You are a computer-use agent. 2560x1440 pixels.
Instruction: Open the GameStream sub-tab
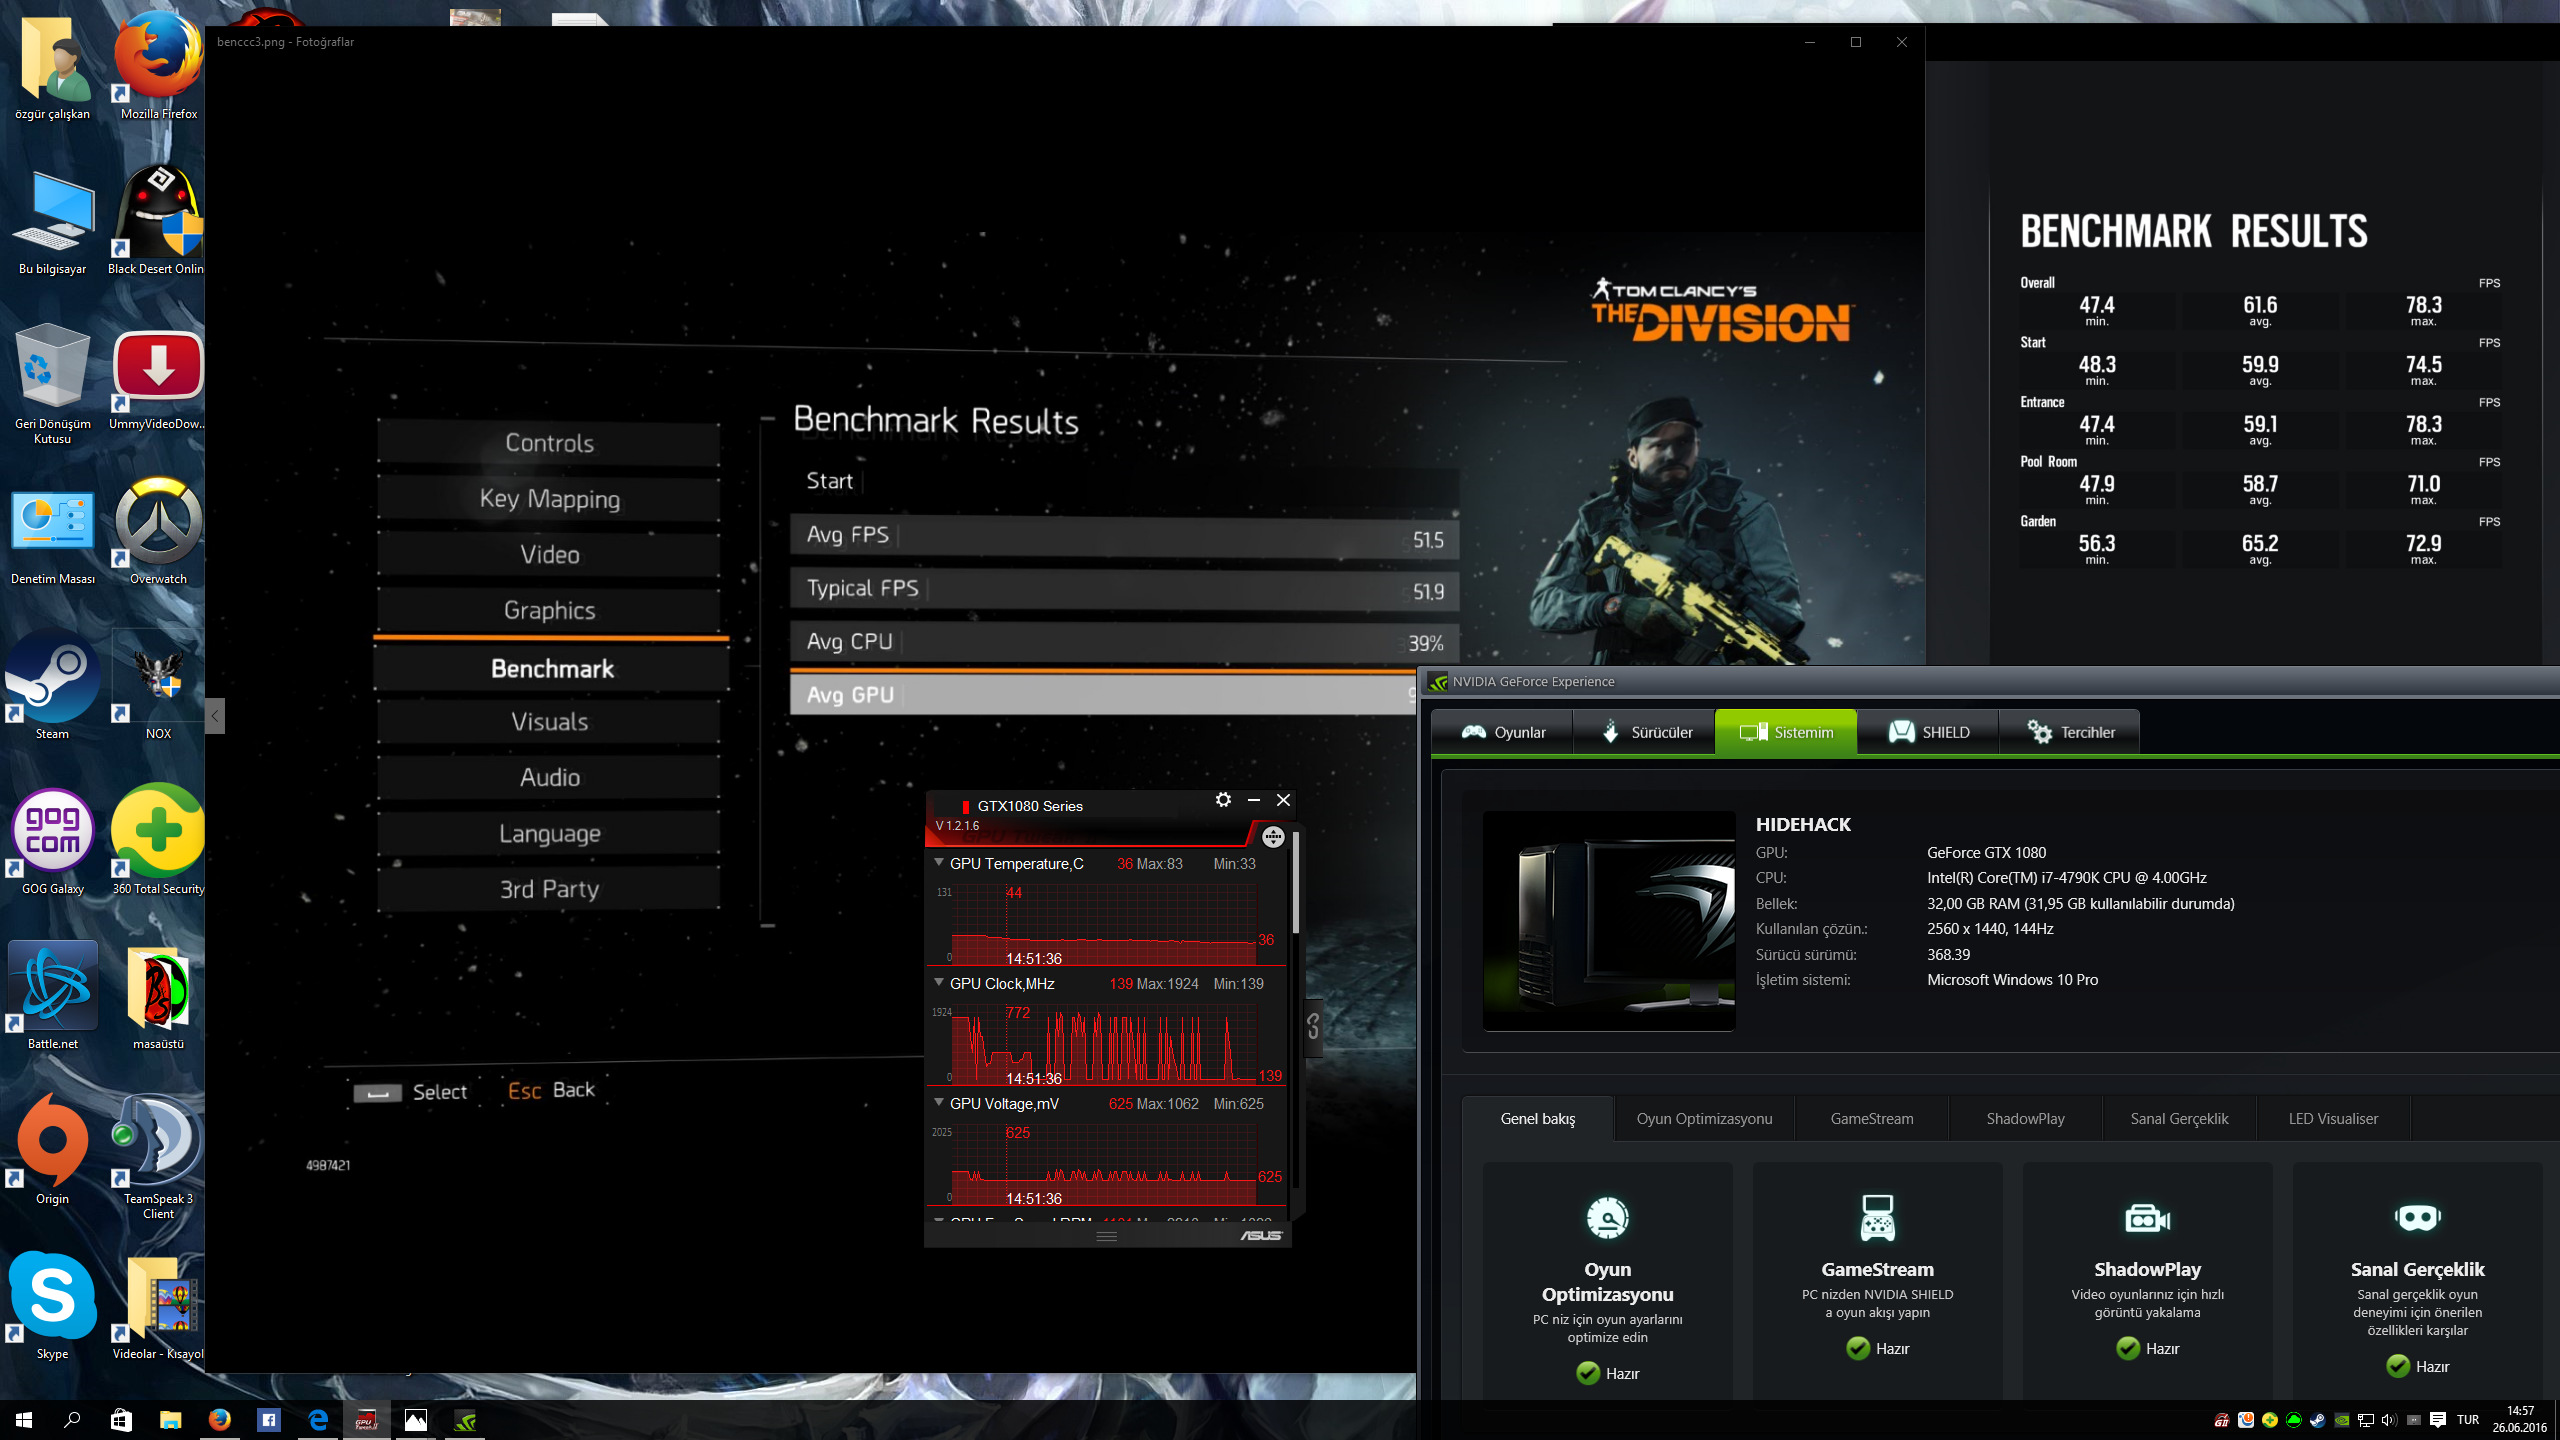[1872, 1118]
